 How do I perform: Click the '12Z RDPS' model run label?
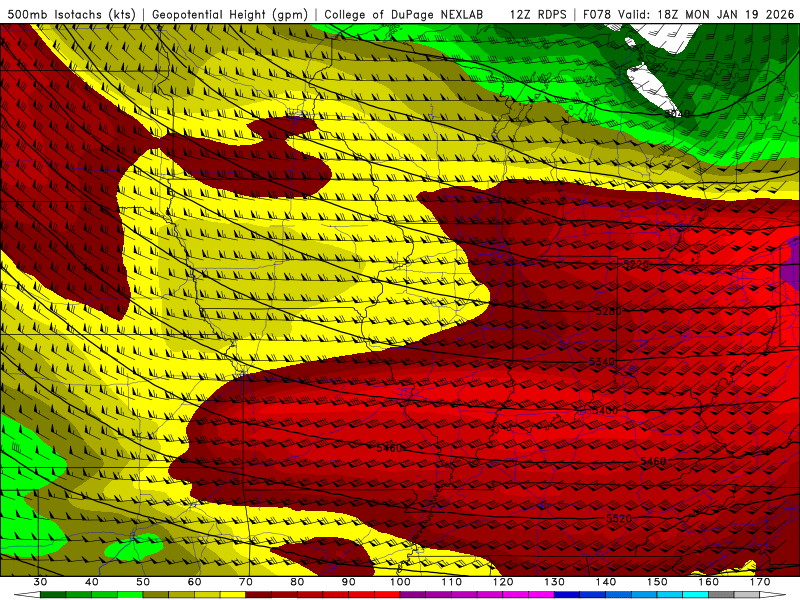tap(538, 14)
